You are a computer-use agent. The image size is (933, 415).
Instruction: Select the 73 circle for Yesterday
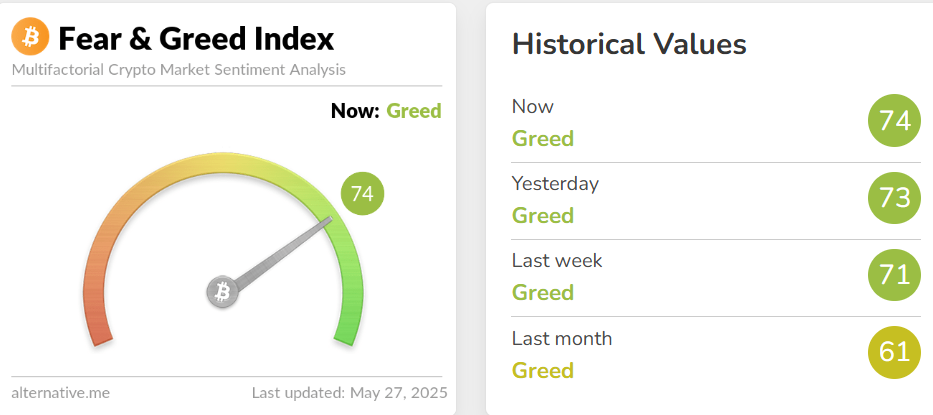point(894,198)
